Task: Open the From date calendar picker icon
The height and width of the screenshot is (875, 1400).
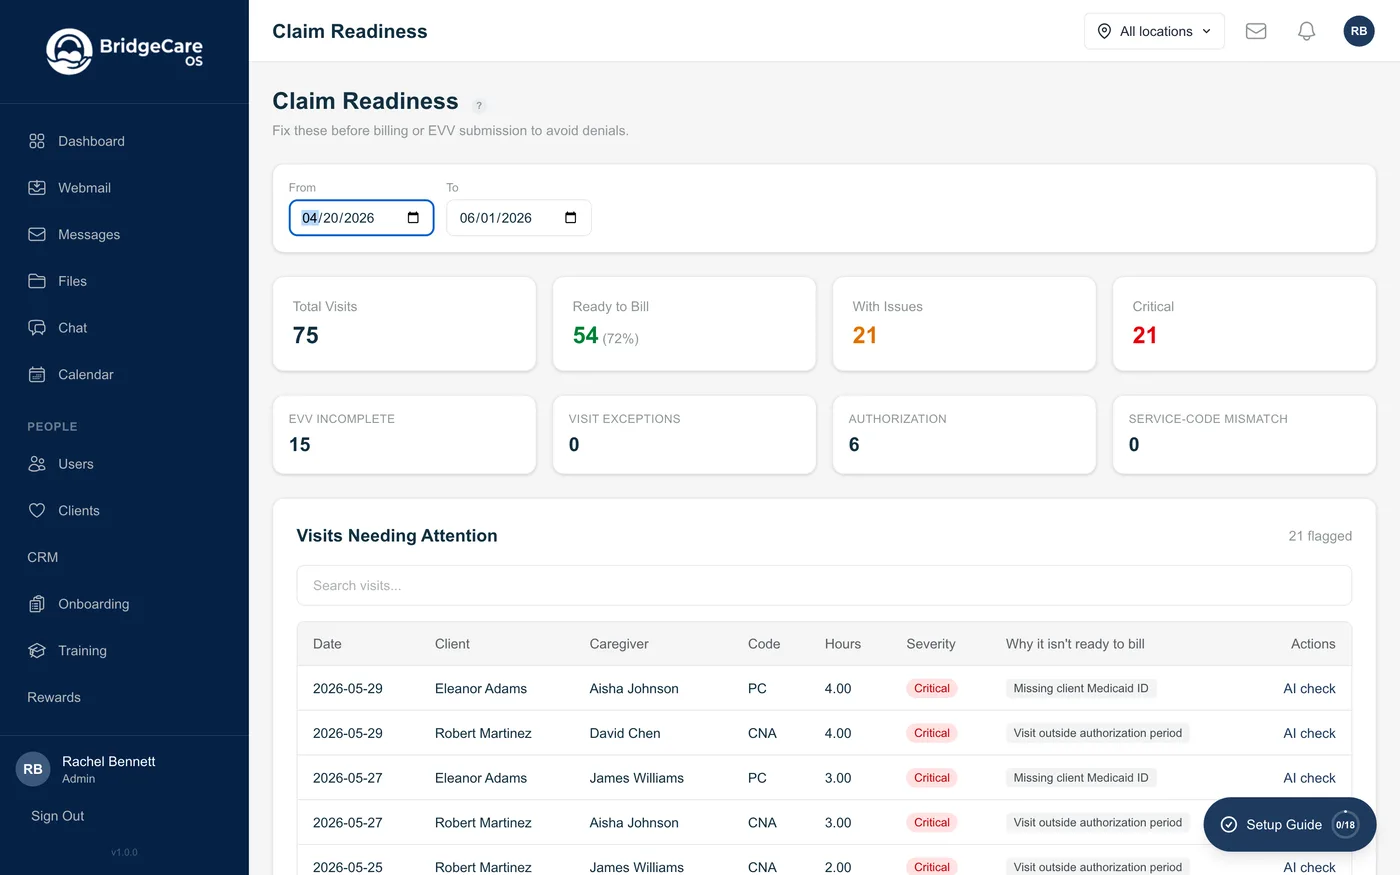Action: click(x=413, y=218)
